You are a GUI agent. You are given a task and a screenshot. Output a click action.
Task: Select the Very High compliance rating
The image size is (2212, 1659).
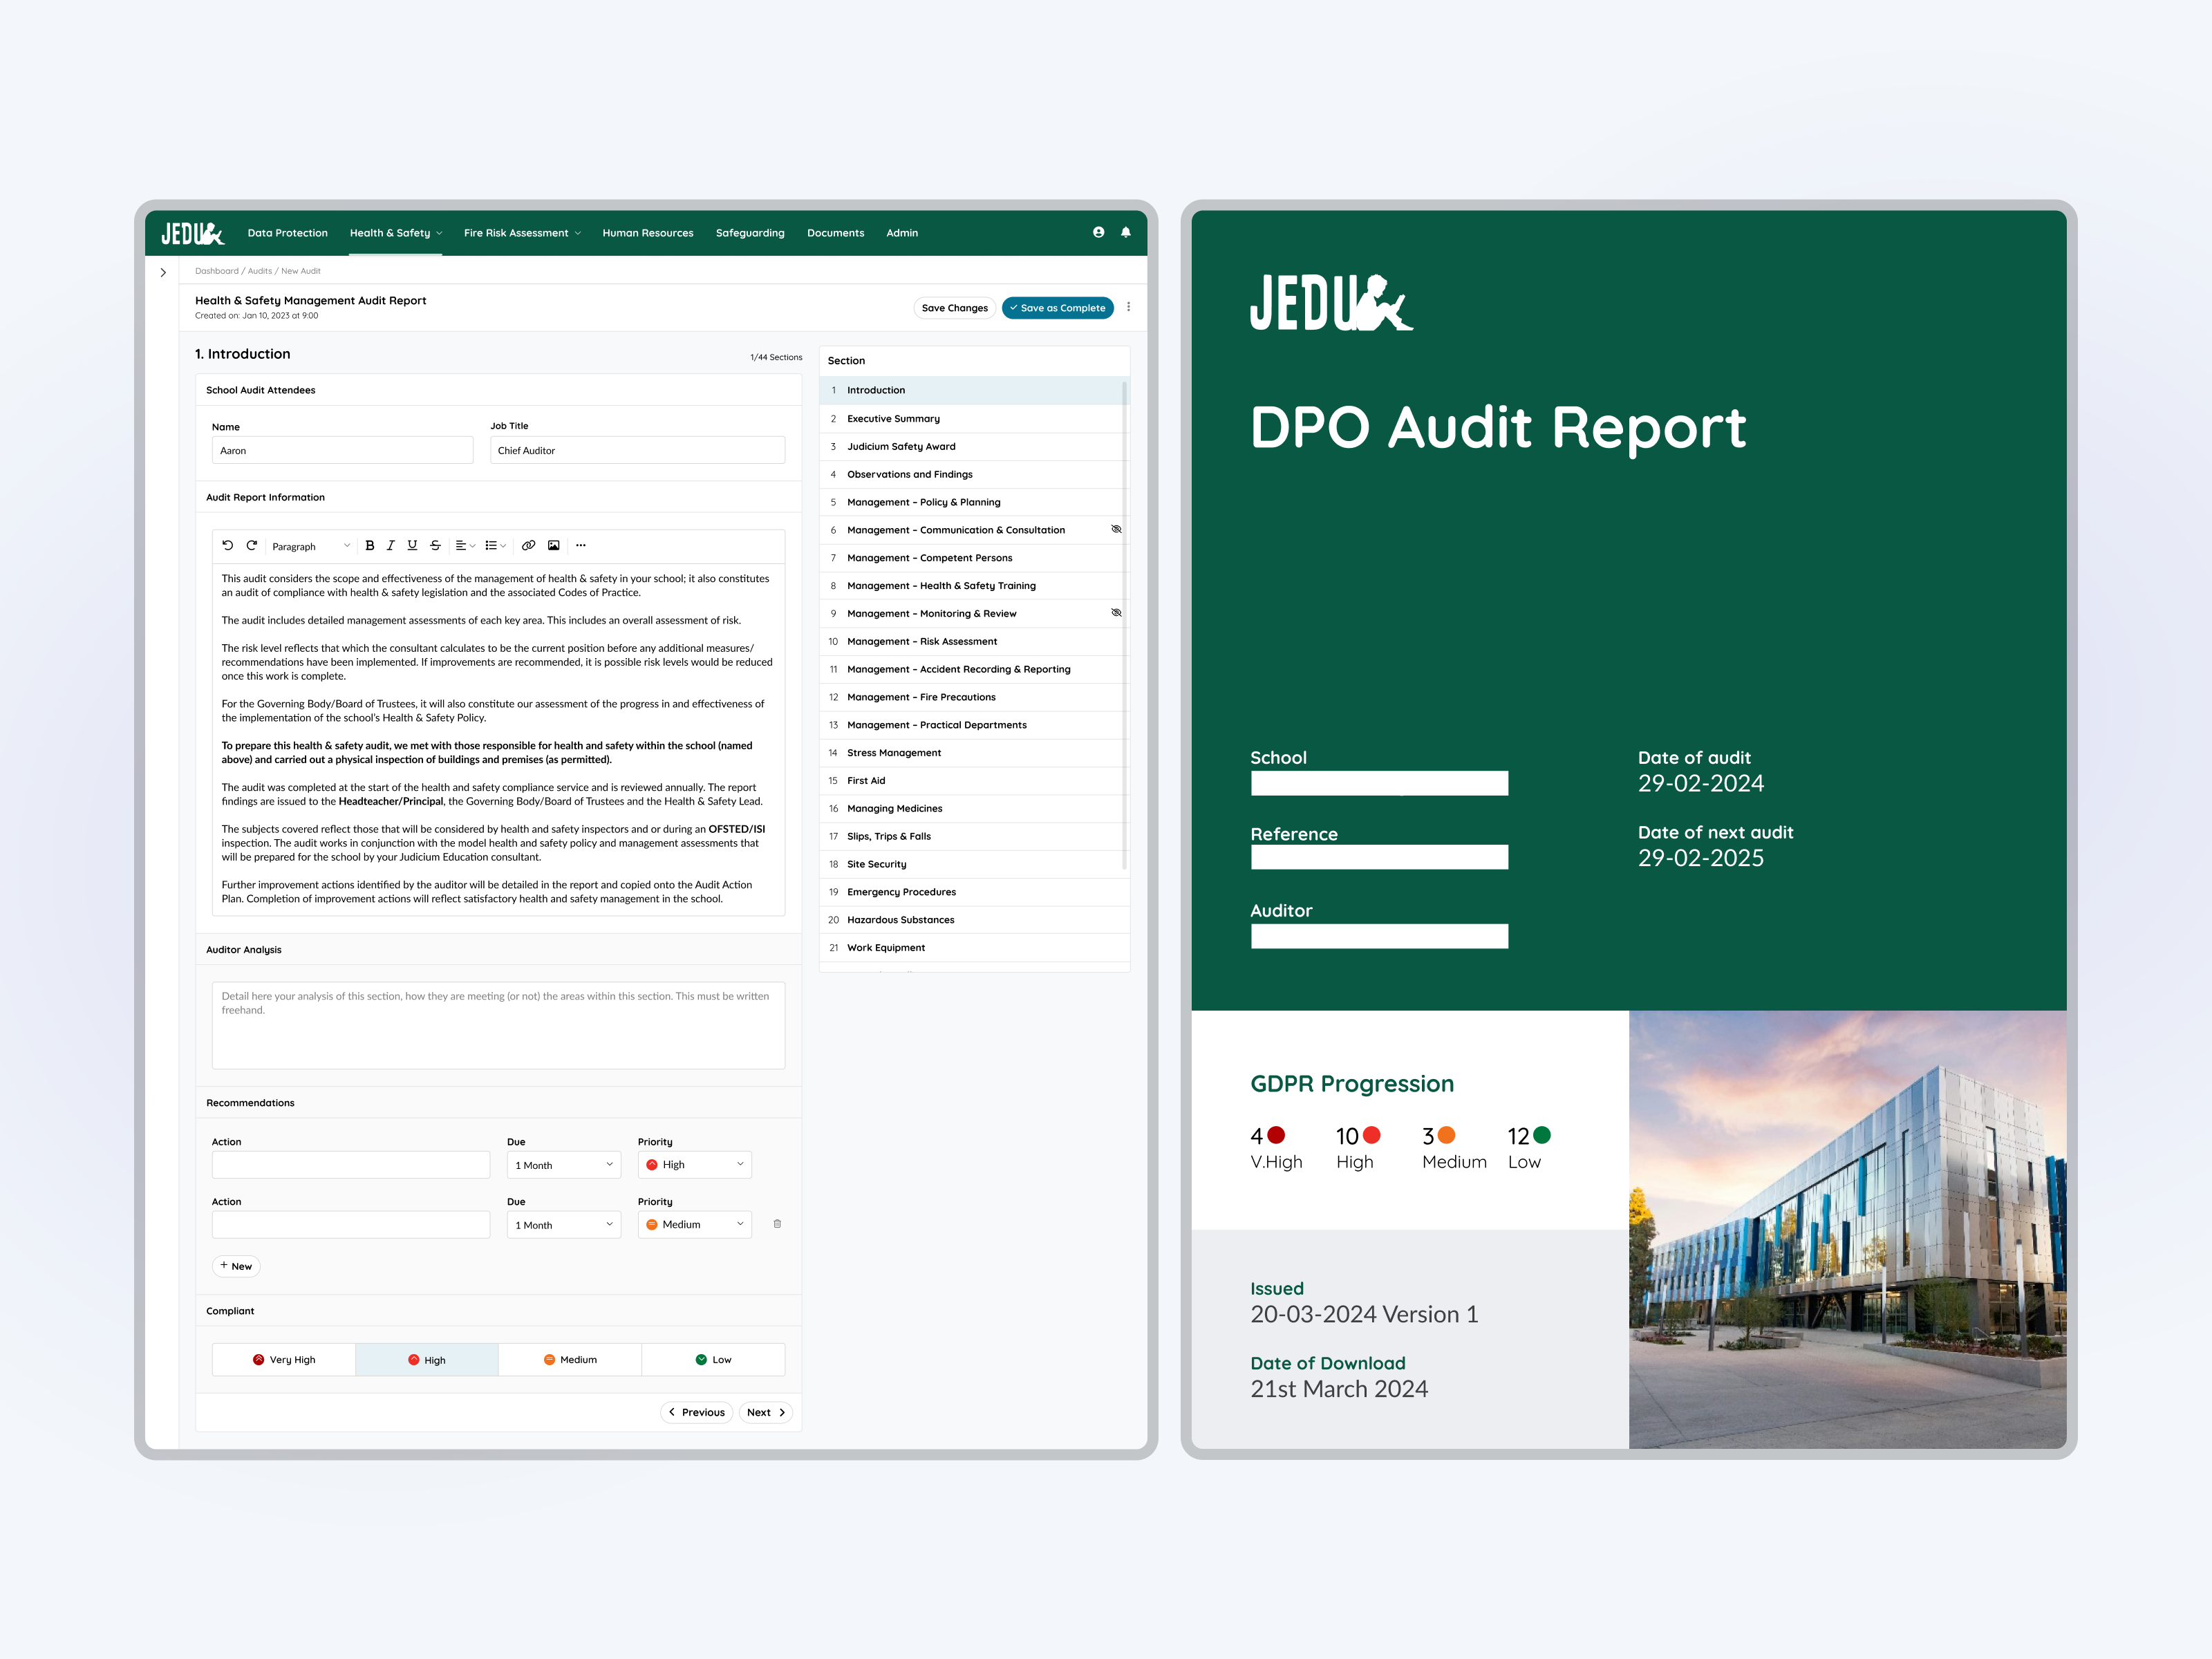tap(284, 1360)
